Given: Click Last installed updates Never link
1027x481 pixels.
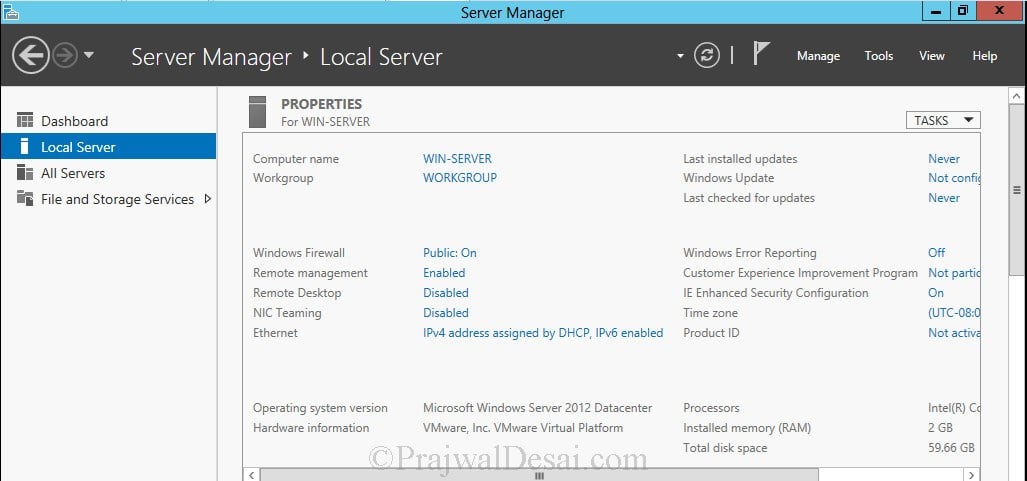Looking at the screenshot, I should [944, 159].
